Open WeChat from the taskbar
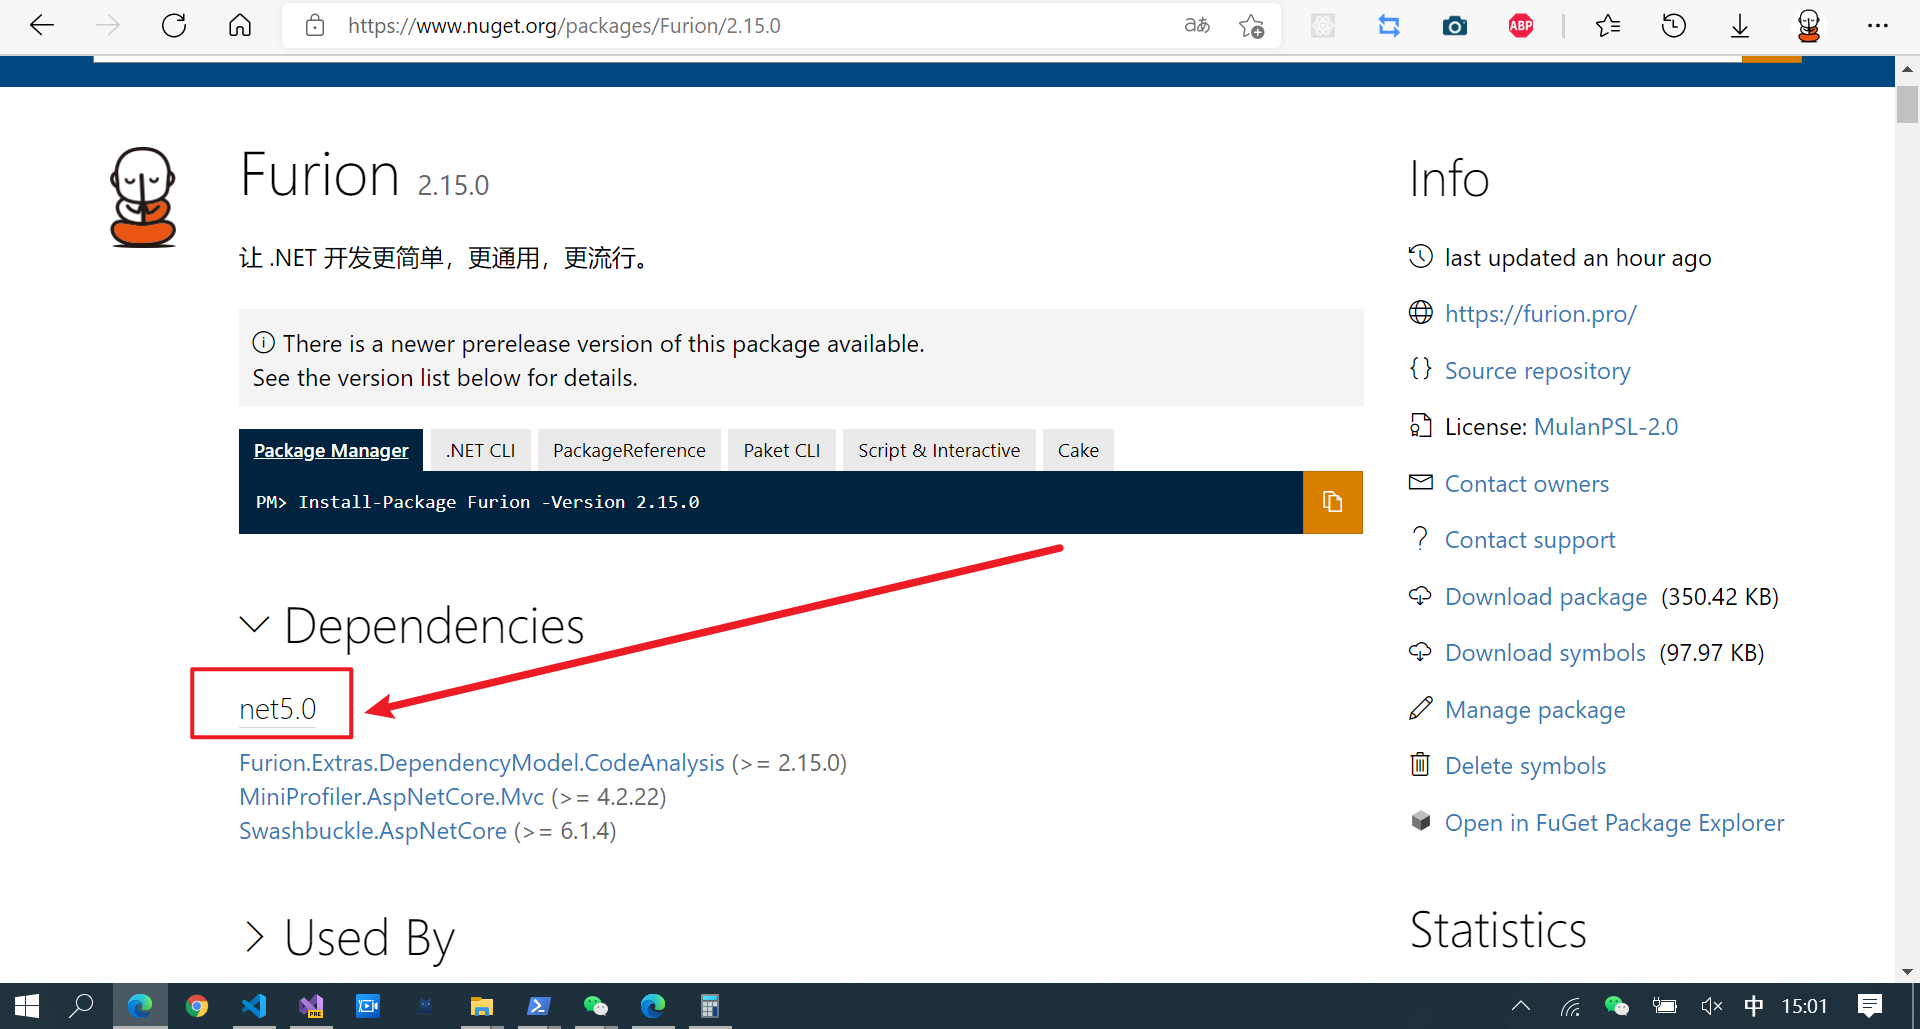1920x1029 pixels. click(x=596, y=1006)
